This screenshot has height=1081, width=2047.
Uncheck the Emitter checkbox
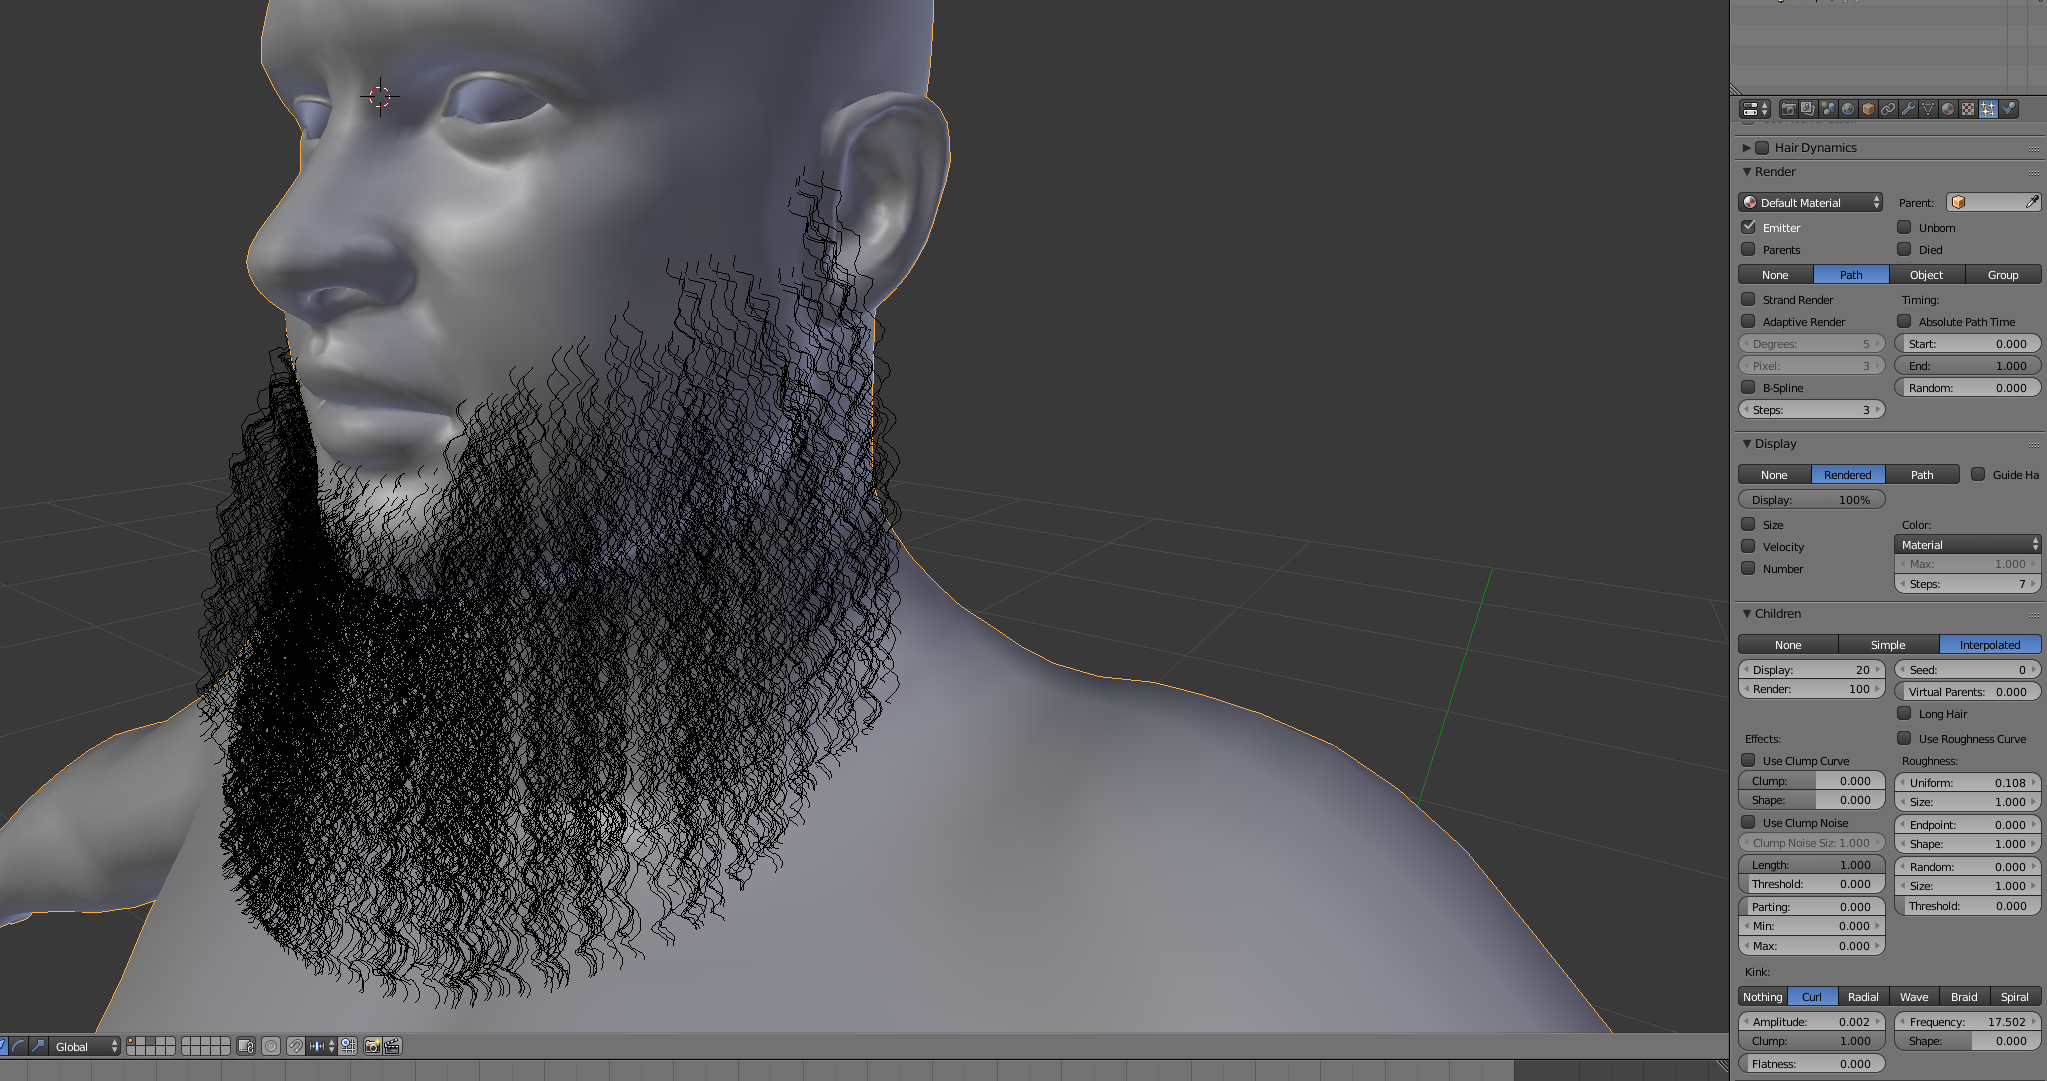(1748, 227)
